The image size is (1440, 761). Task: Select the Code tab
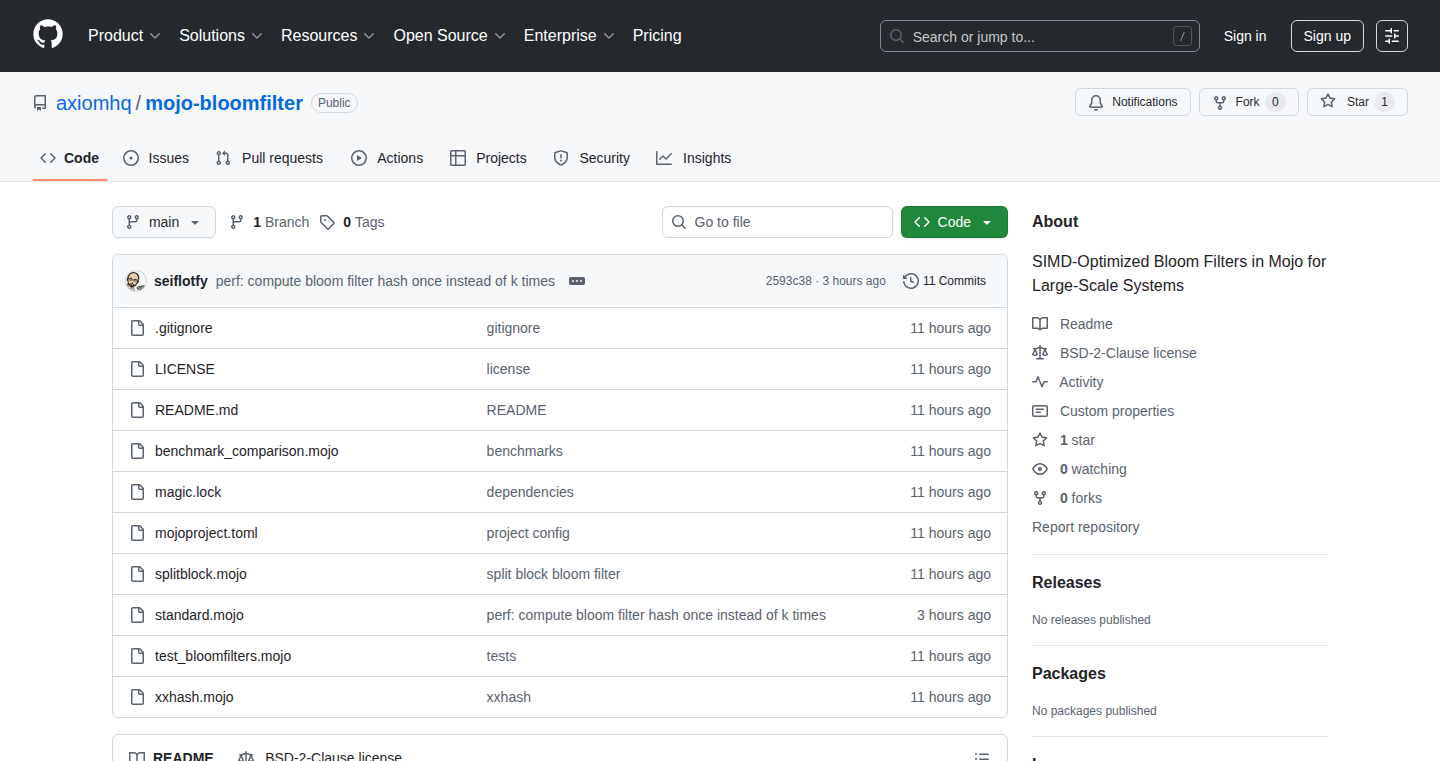pos(70,158)
